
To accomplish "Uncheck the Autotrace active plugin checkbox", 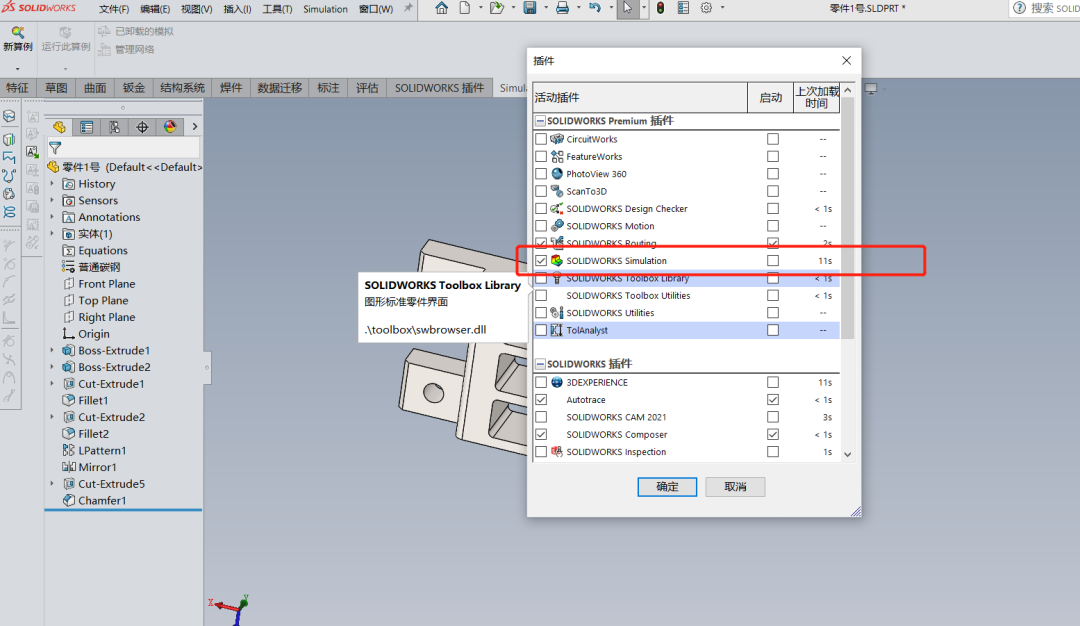I will click(541, 400).
